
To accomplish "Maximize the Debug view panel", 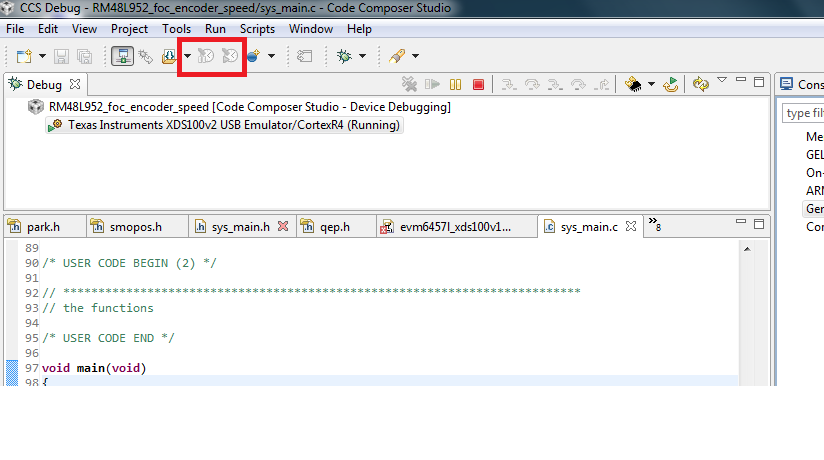I will click(759, 82).
